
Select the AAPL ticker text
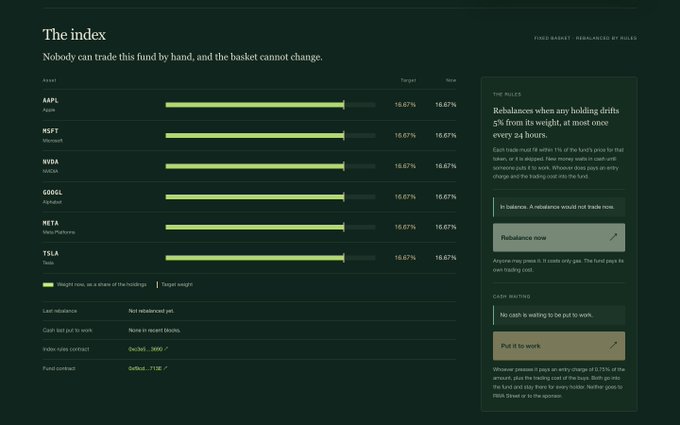tap(50, 100)
